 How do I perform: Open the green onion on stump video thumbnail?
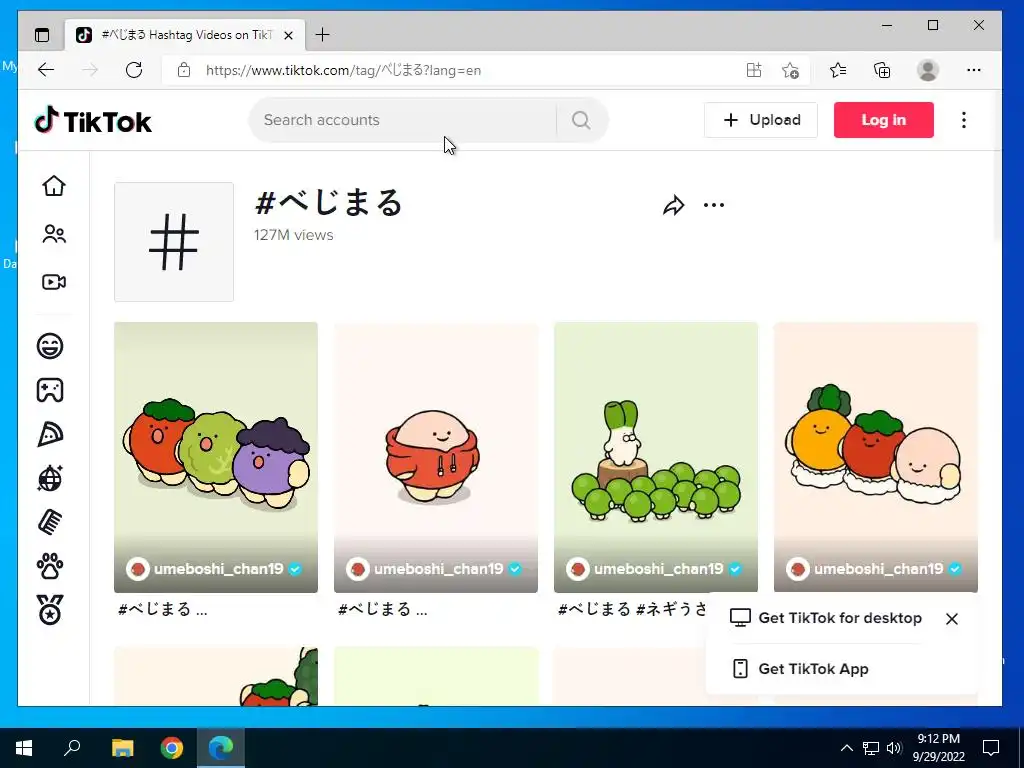[x=656, y=457]
